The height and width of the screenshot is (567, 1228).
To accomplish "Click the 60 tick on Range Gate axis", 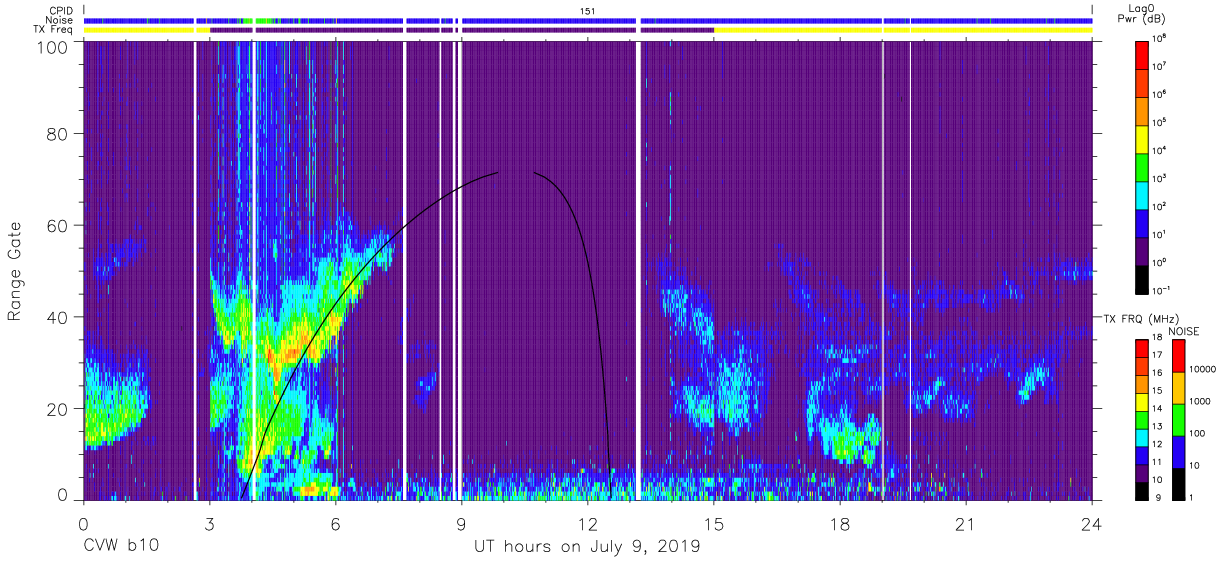I will point(57,226).
